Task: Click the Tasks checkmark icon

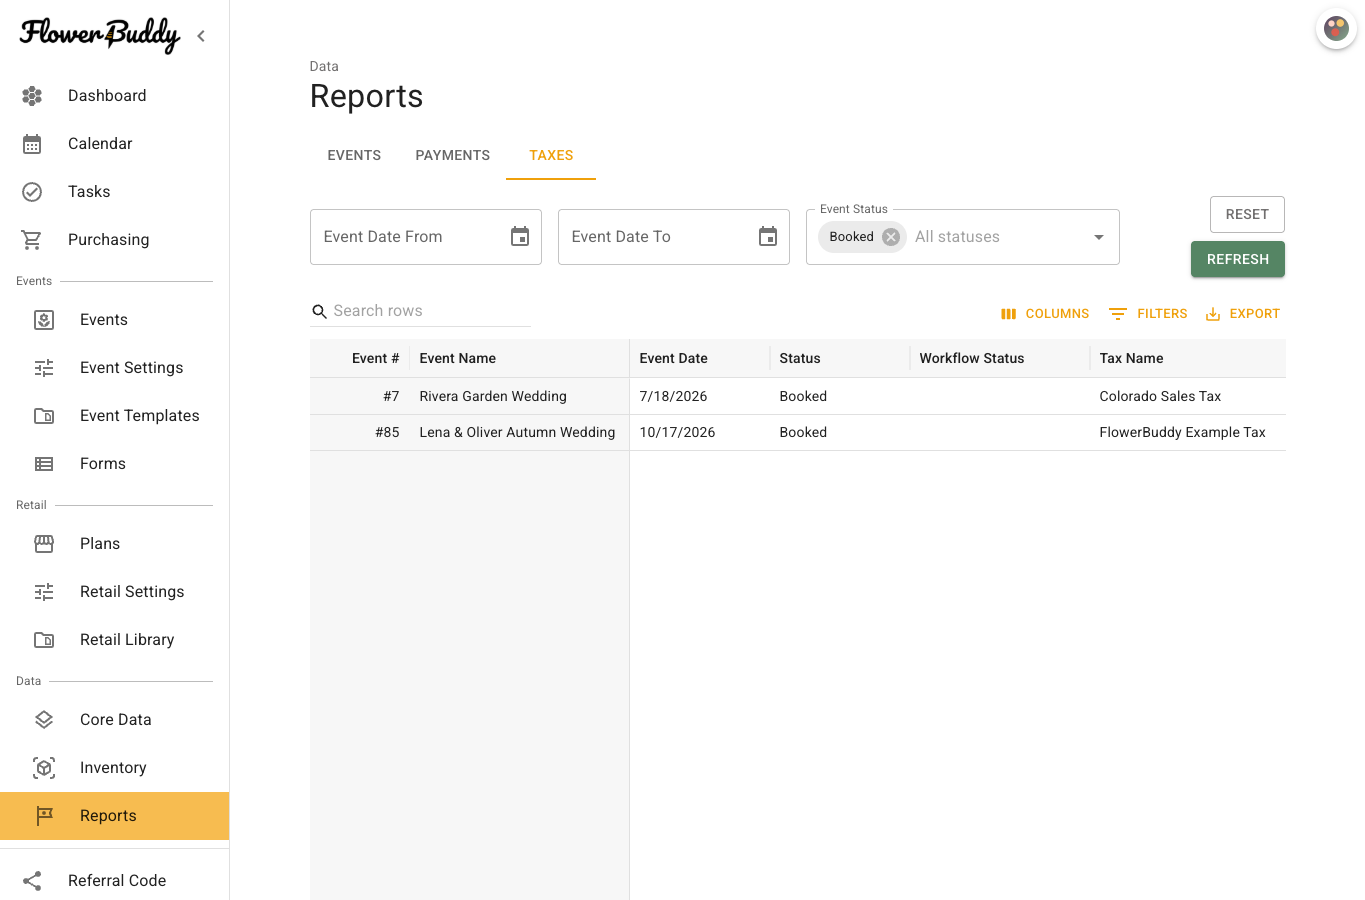Action: point(32,192)
